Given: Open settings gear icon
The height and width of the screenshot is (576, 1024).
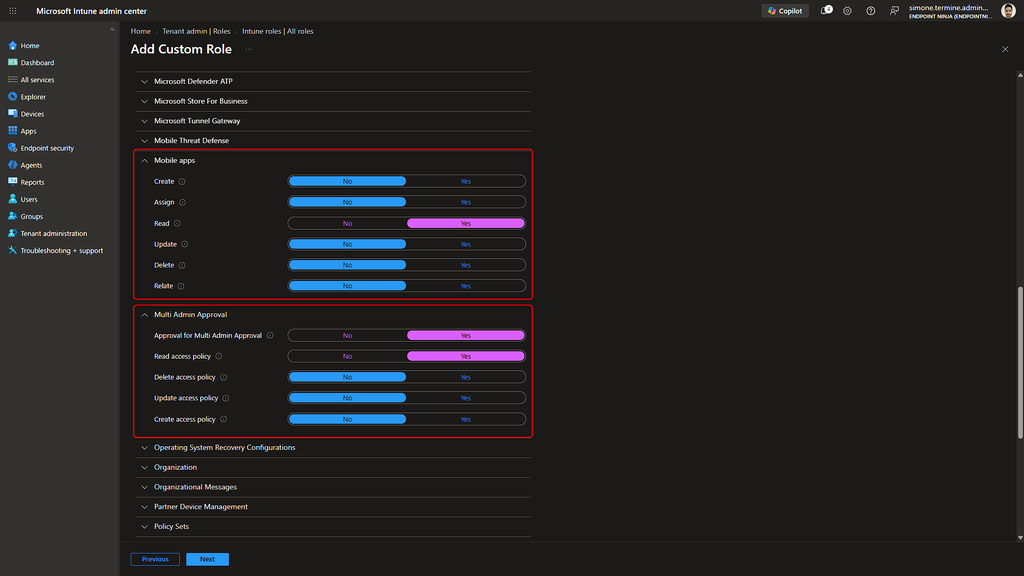Looking at the screenshot, I should coord(847,11).
